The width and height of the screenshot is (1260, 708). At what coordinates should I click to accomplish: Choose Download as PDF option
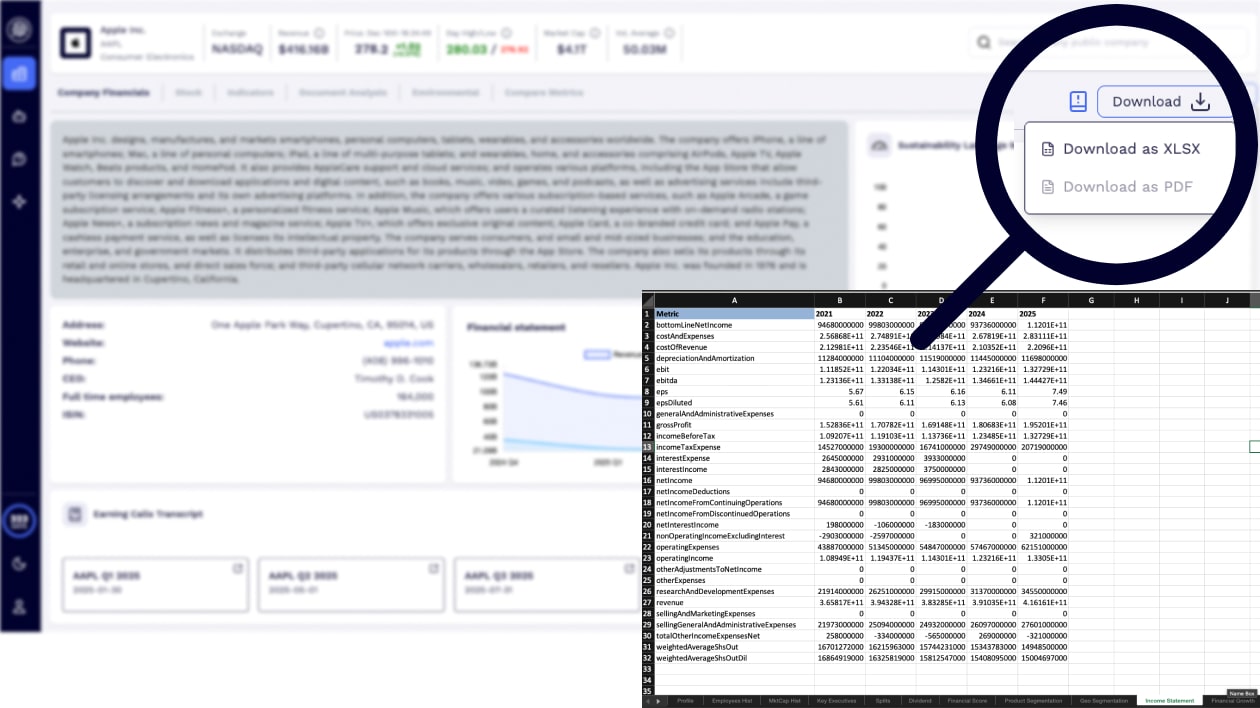pos(1127,187)
